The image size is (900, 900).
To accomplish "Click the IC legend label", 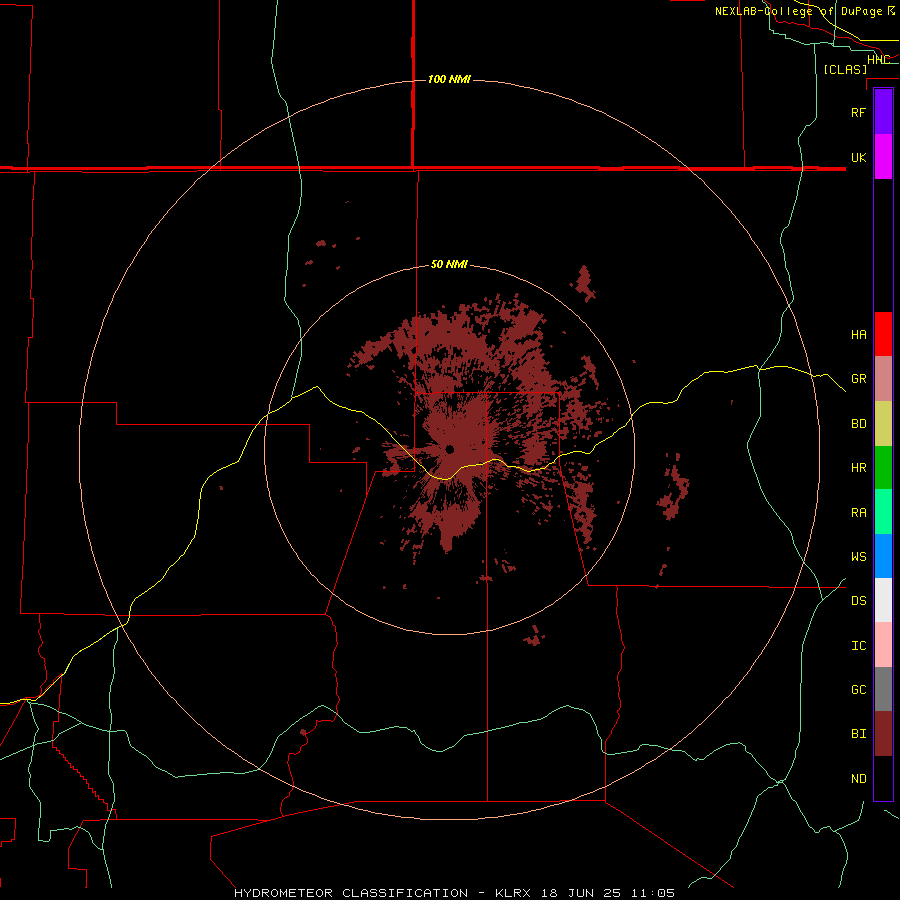I will tap(858, 646).
